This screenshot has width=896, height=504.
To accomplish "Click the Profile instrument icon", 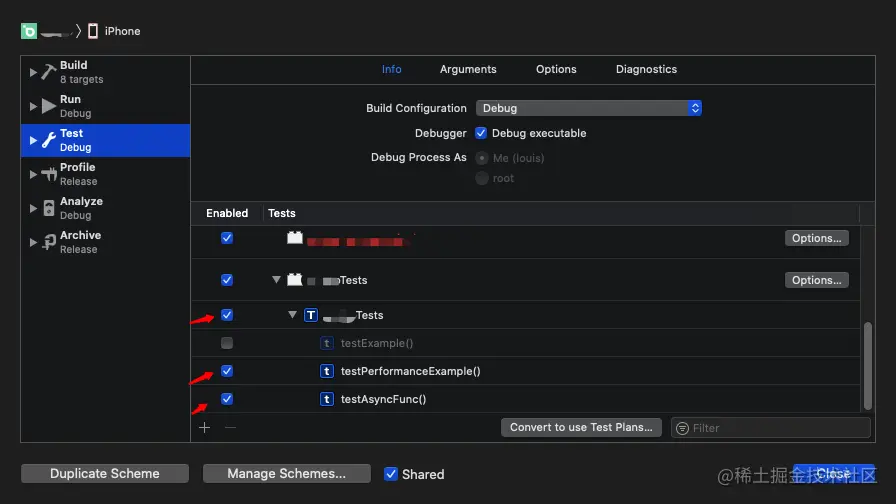I will [49, 174].
